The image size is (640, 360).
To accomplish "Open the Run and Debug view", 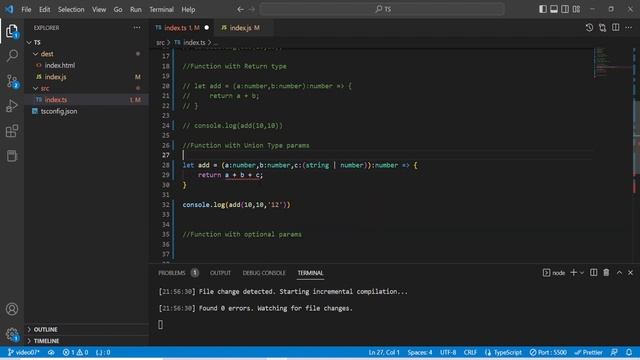I will 12,106.
